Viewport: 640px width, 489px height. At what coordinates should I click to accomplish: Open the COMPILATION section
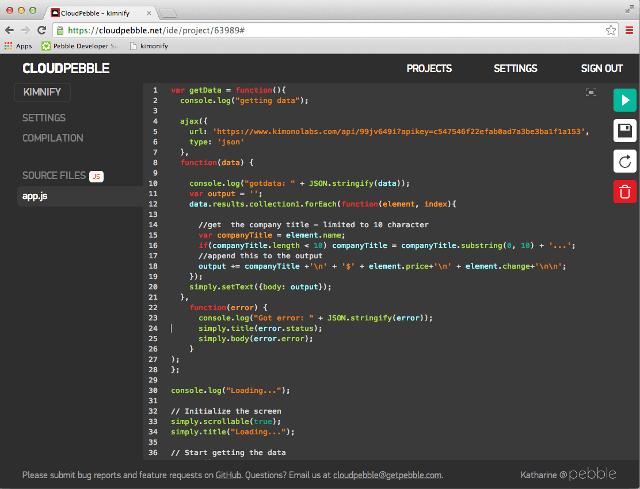click(x=53, y=138)
